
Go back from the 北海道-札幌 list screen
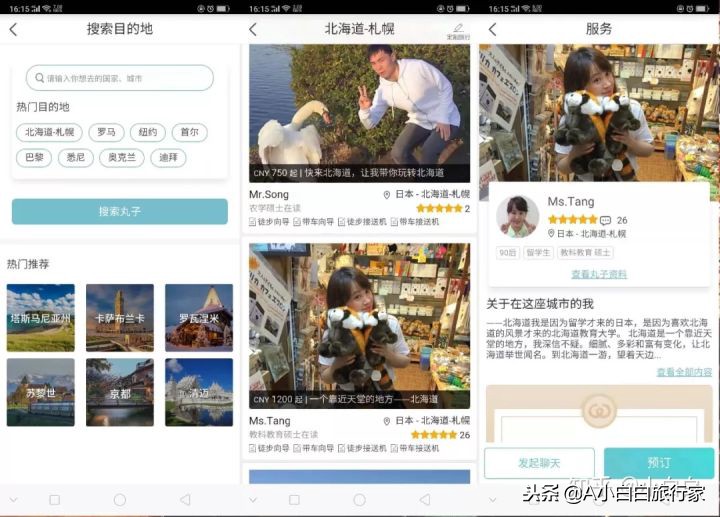[x=253, y=30]
